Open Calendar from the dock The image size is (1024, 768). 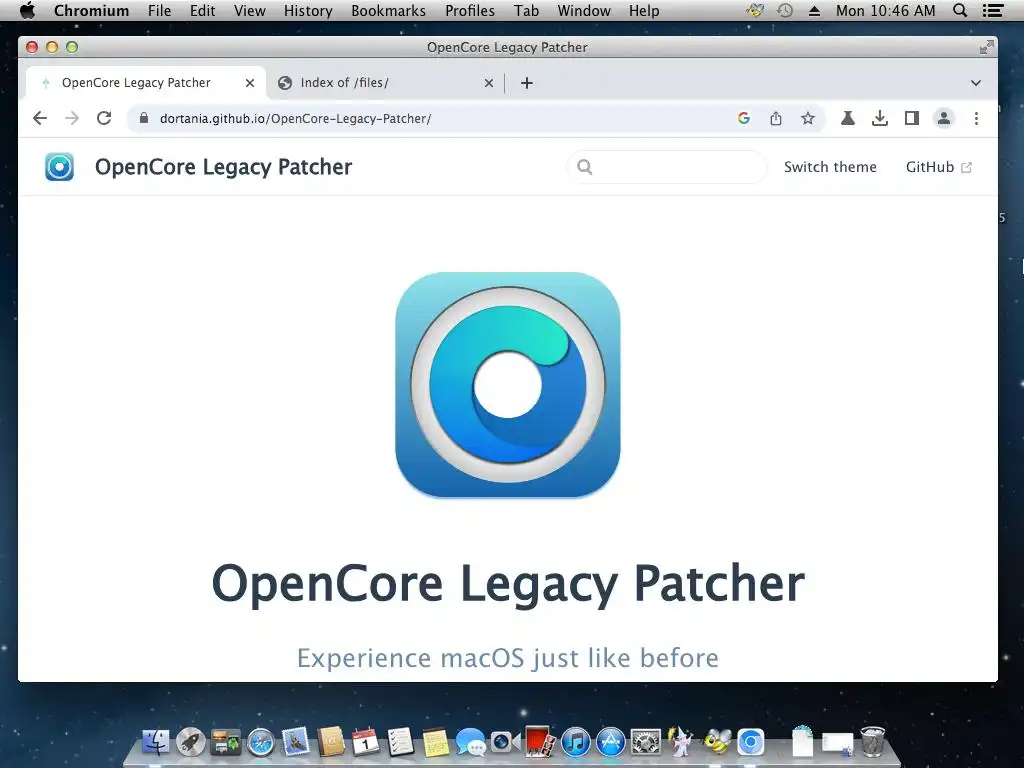(366, 743)
